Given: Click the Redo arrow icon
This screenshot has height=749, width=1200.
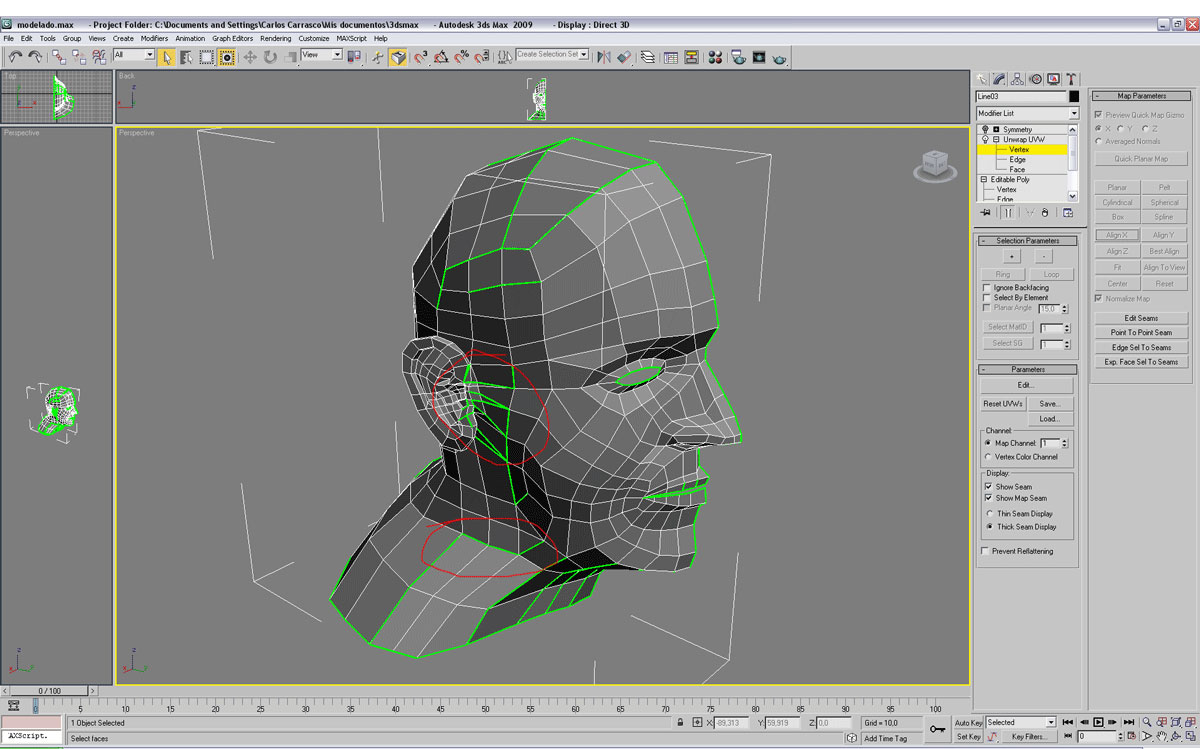Looking at the screenshot, I should tap(35, 57).
